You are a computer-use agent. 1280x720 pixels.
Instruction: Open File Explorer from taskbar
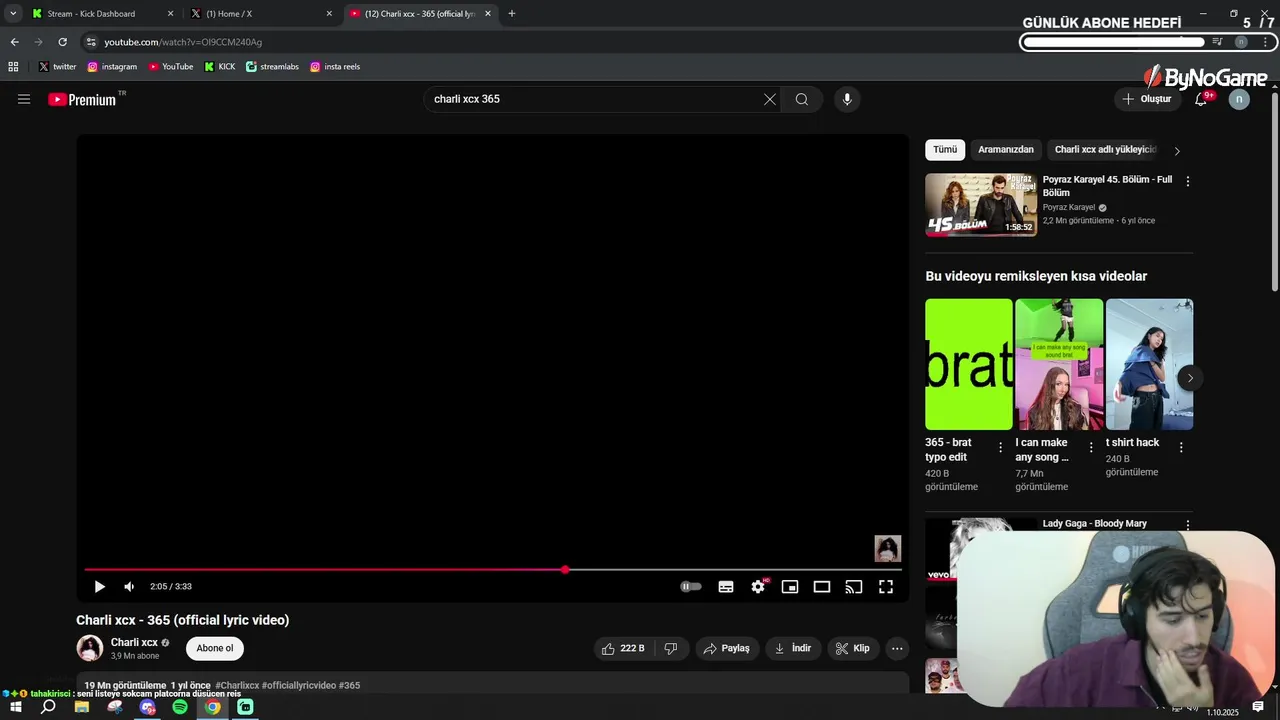(x=82, y=707)
